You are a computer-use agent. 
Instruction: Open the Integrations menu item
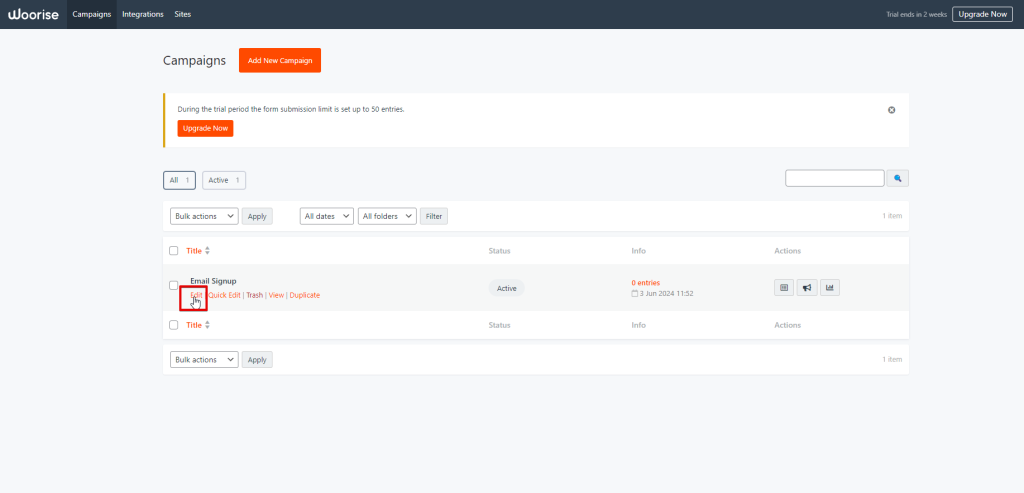click(142, 14)
